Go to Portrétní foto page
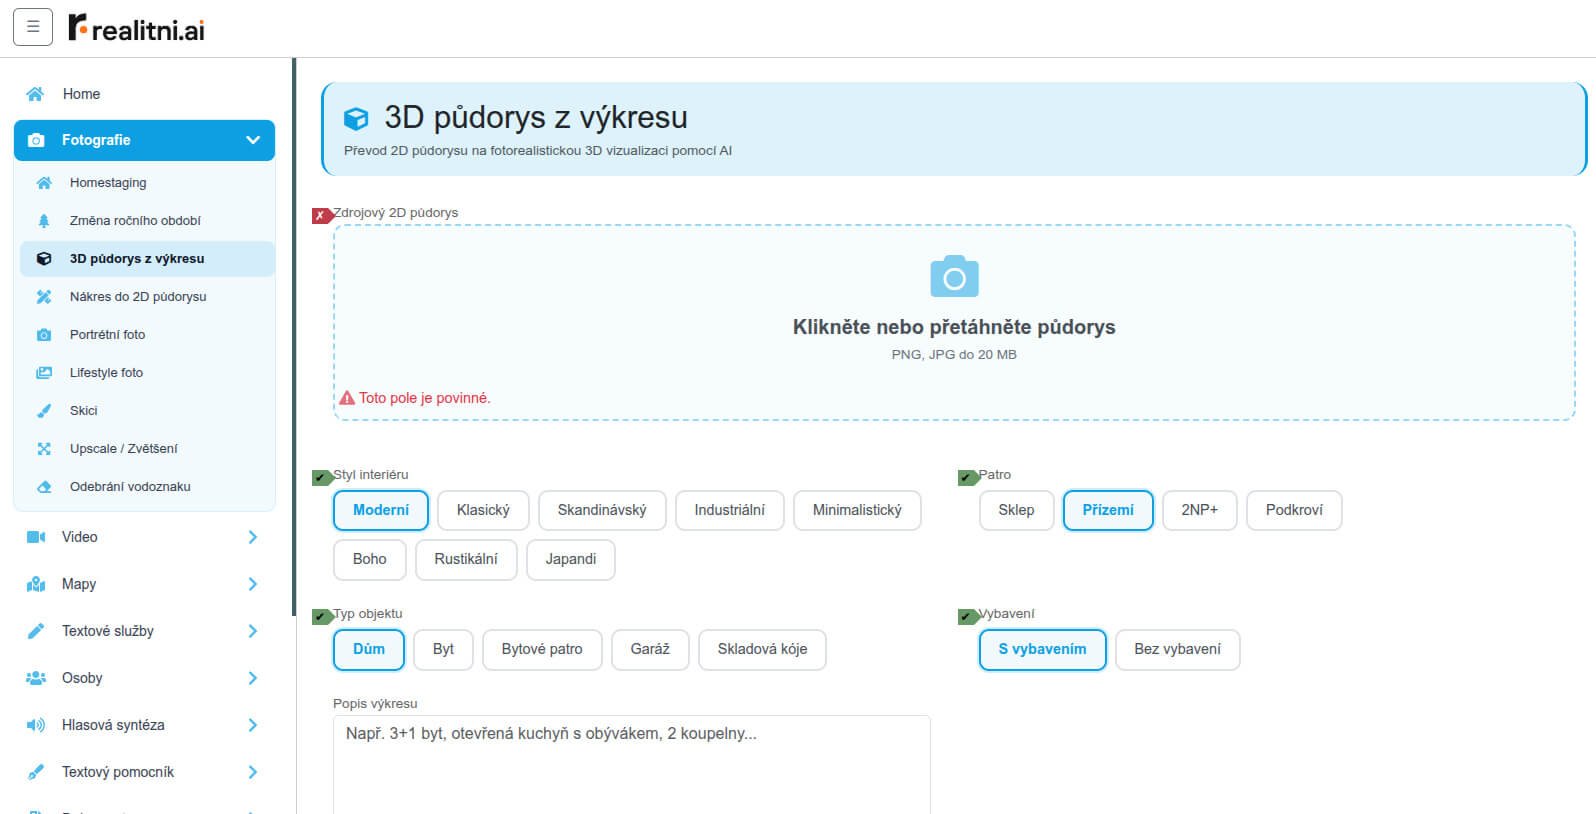The height and width of the screenshot is (814, 1596). (147, 335)
